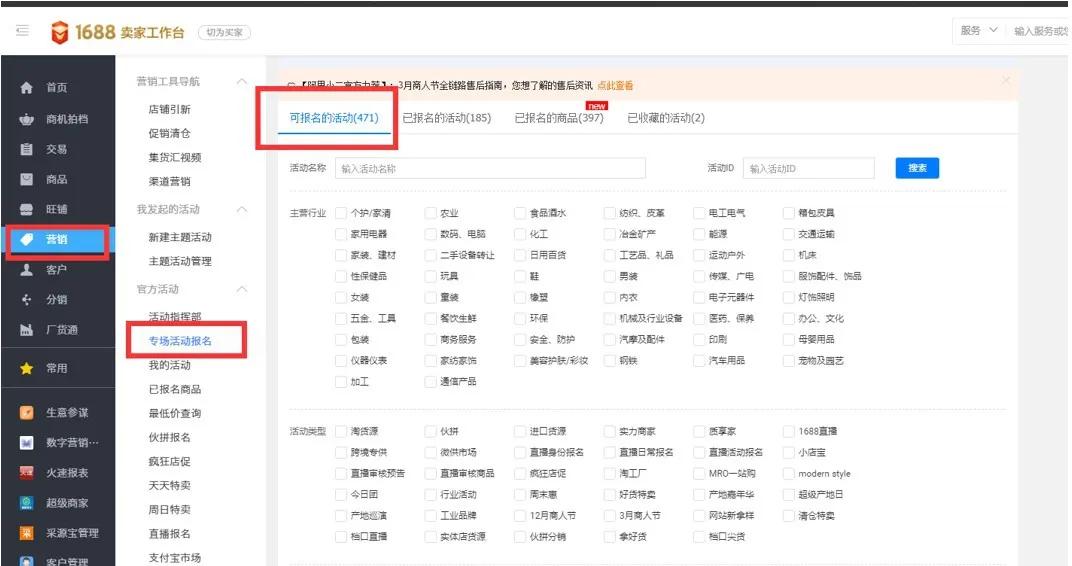The image size is (1072, 566).
Task: Open 新建主题活动 menu item
Action: (180, 237)
